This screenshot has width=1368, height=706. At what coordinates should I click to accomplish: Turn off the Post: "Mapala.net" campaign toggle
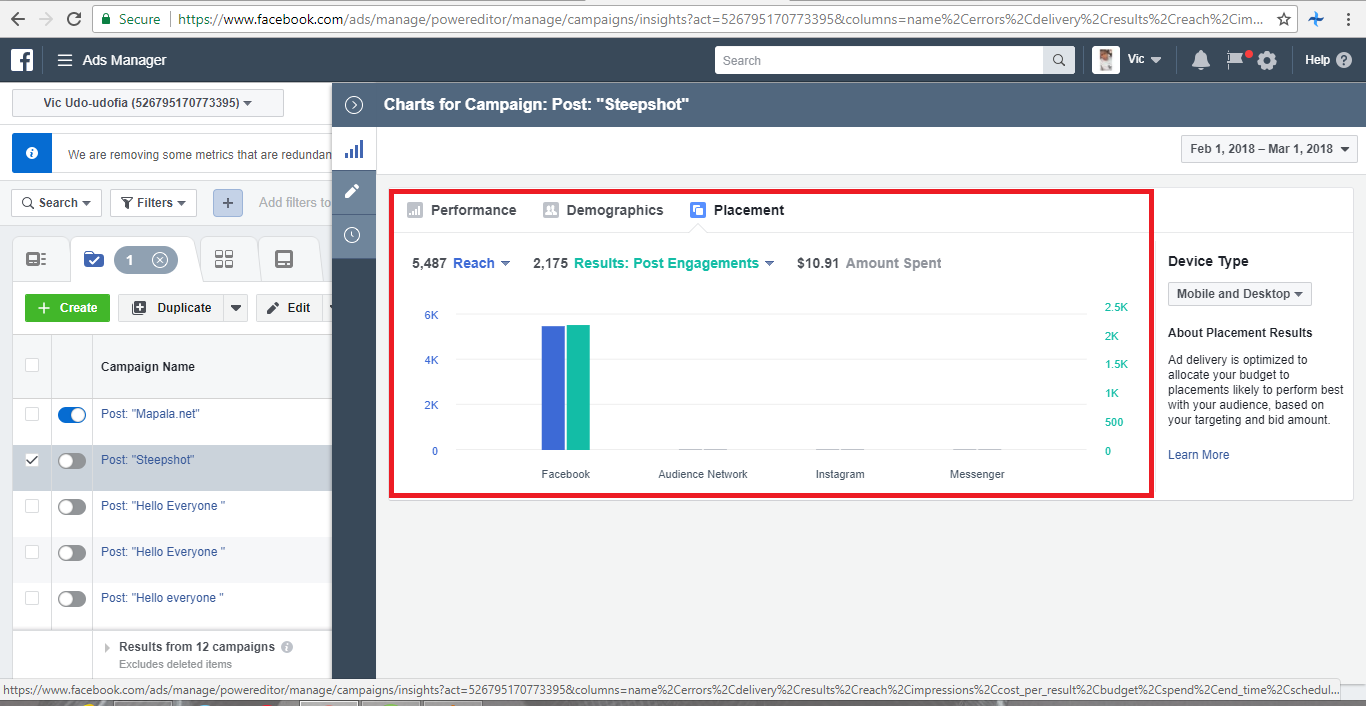pos(72,415)
